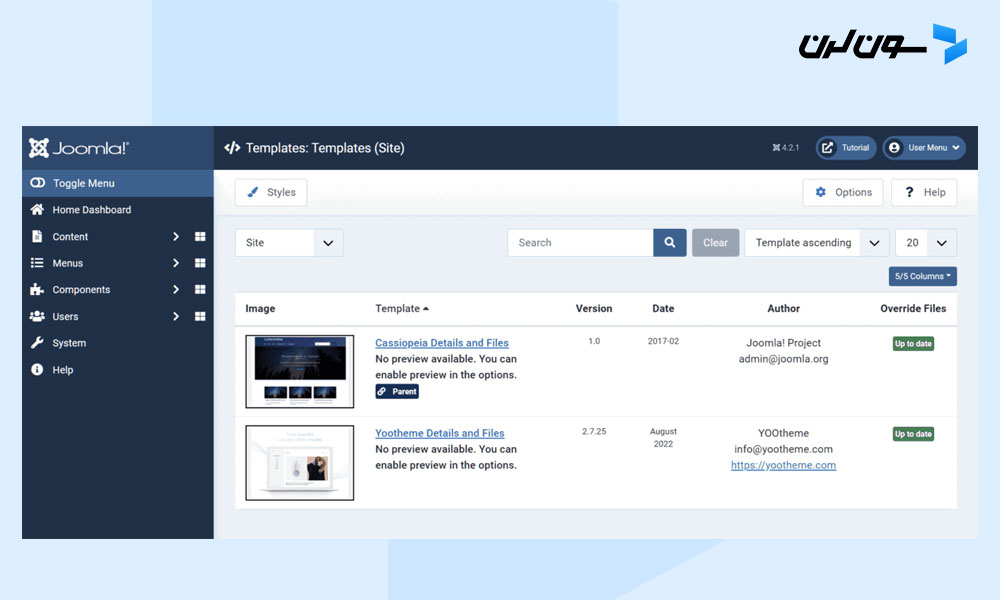Click the Help toolbar button
1000x600 pixels.
[x=924, y=193]
